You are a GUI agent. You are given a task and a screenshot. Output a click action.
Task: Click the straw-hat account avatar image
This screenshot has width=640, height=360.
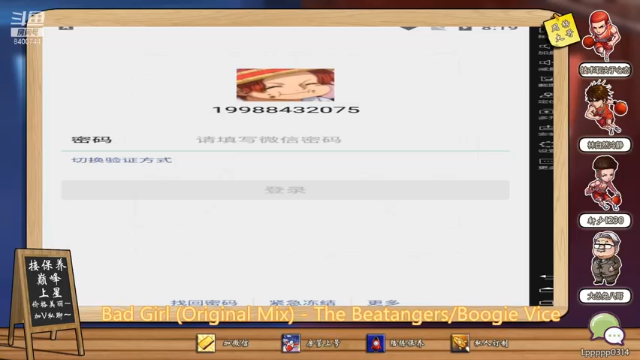[285, 84]
